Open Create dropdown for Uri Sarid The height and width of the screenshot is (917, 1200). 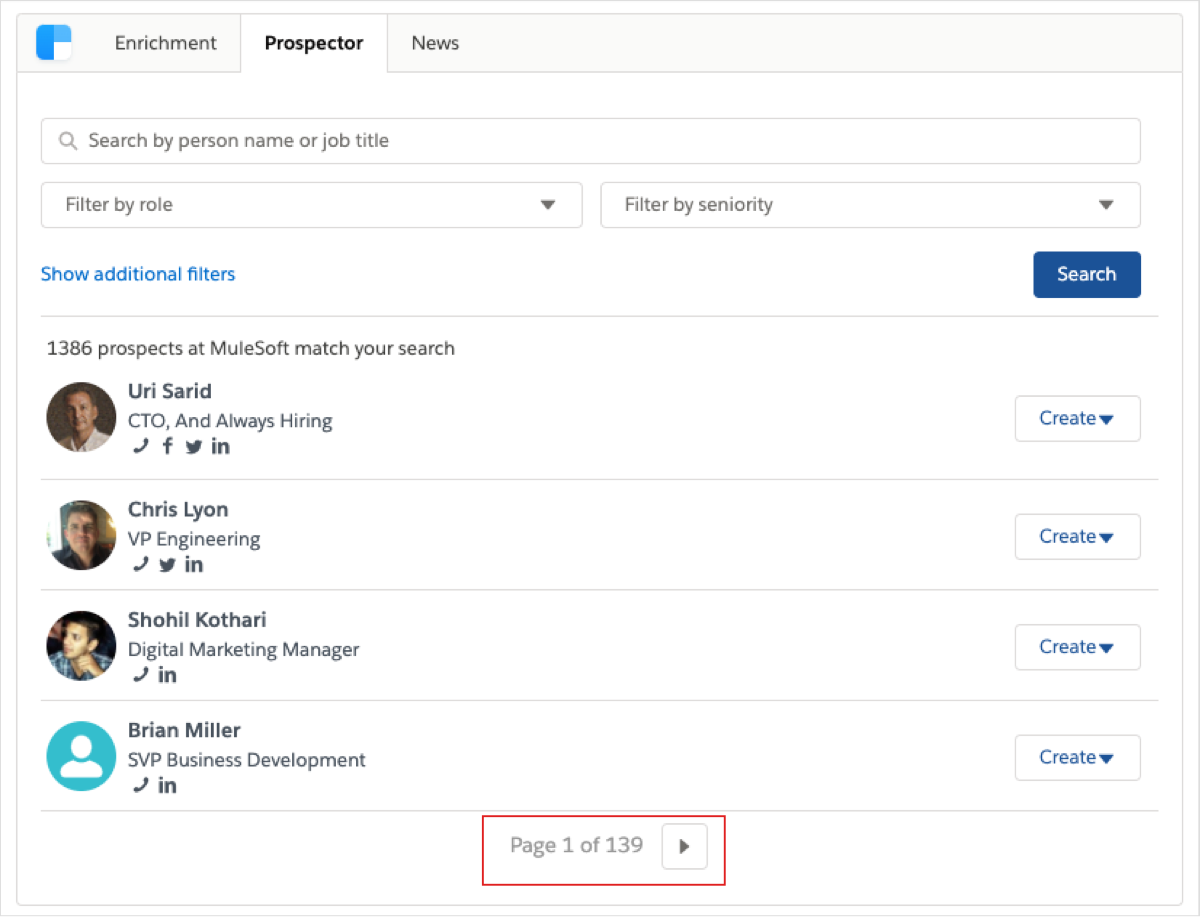(x=1077, y=418)
